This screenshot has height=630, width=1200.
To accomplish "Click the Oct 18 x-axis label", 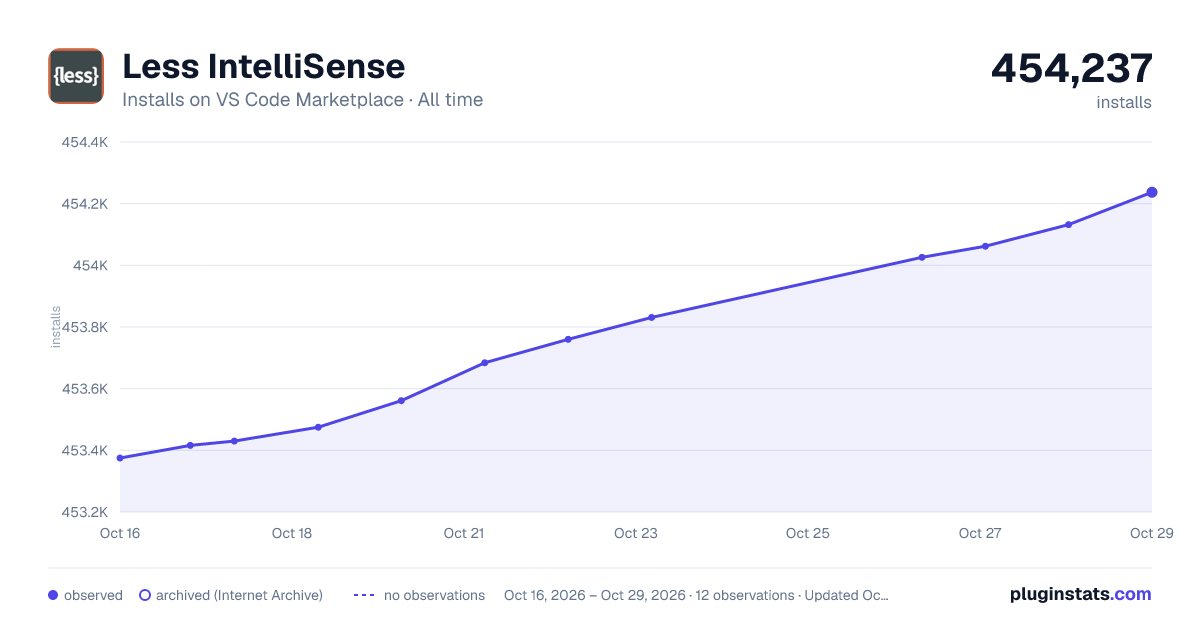I will (292, 533).
